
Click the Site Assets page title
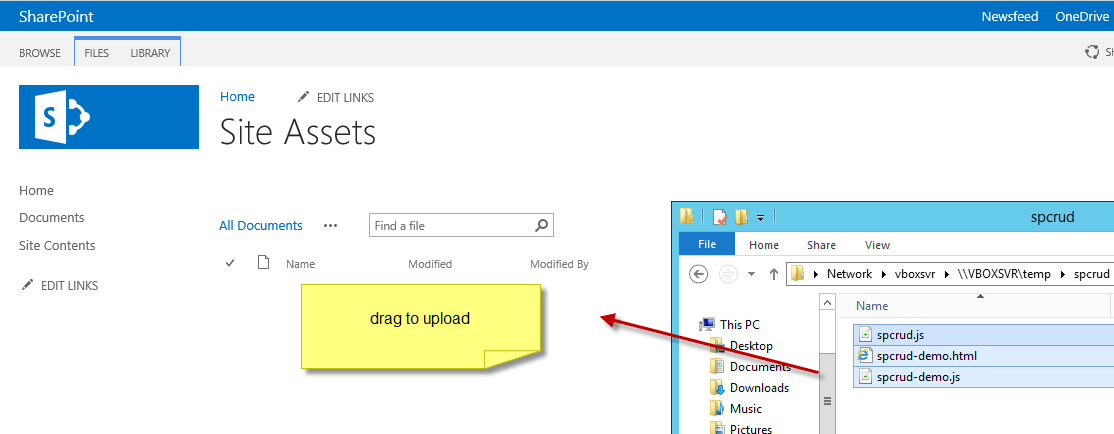pos(298,132)
